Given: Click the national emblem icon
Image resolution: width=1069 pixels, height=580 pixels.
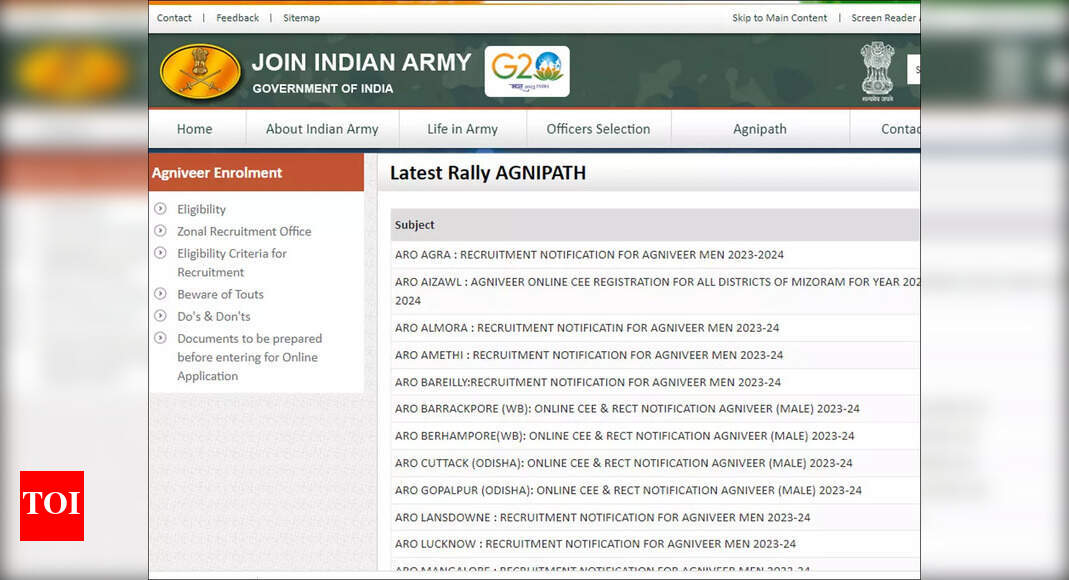Looking at the screenshot, I should click(877, 70).
